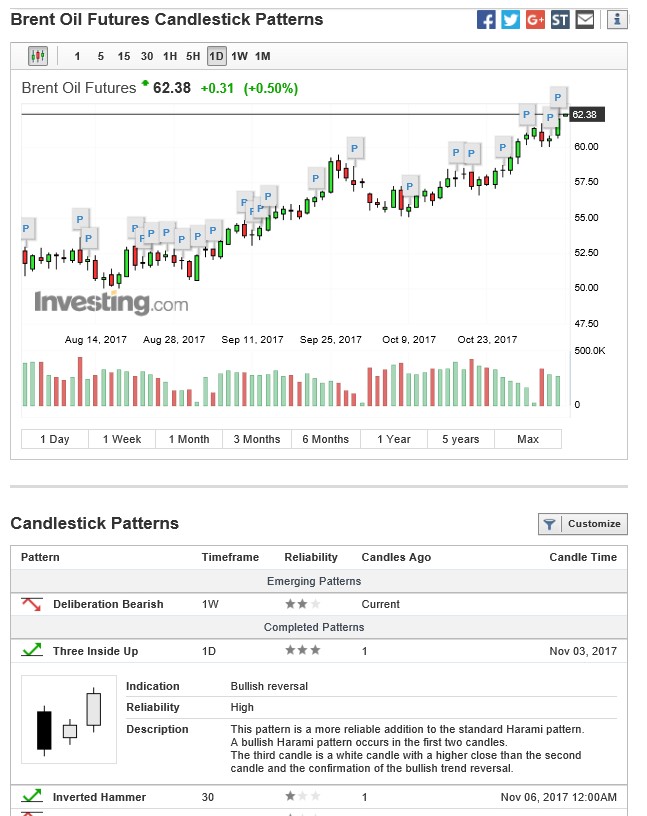This screenshot has height=816, width=647.
Task: Click the filter icon on Customize button
Action: [549, 524]
